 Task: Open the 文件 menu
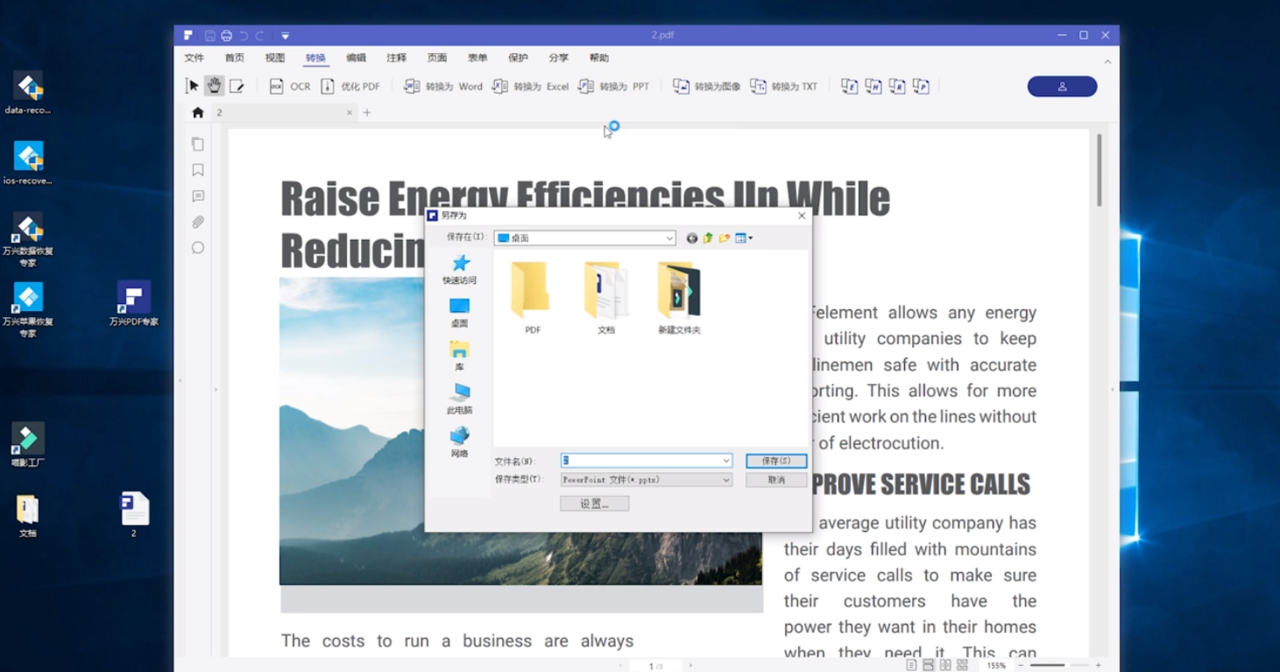[x=194, y=58]
